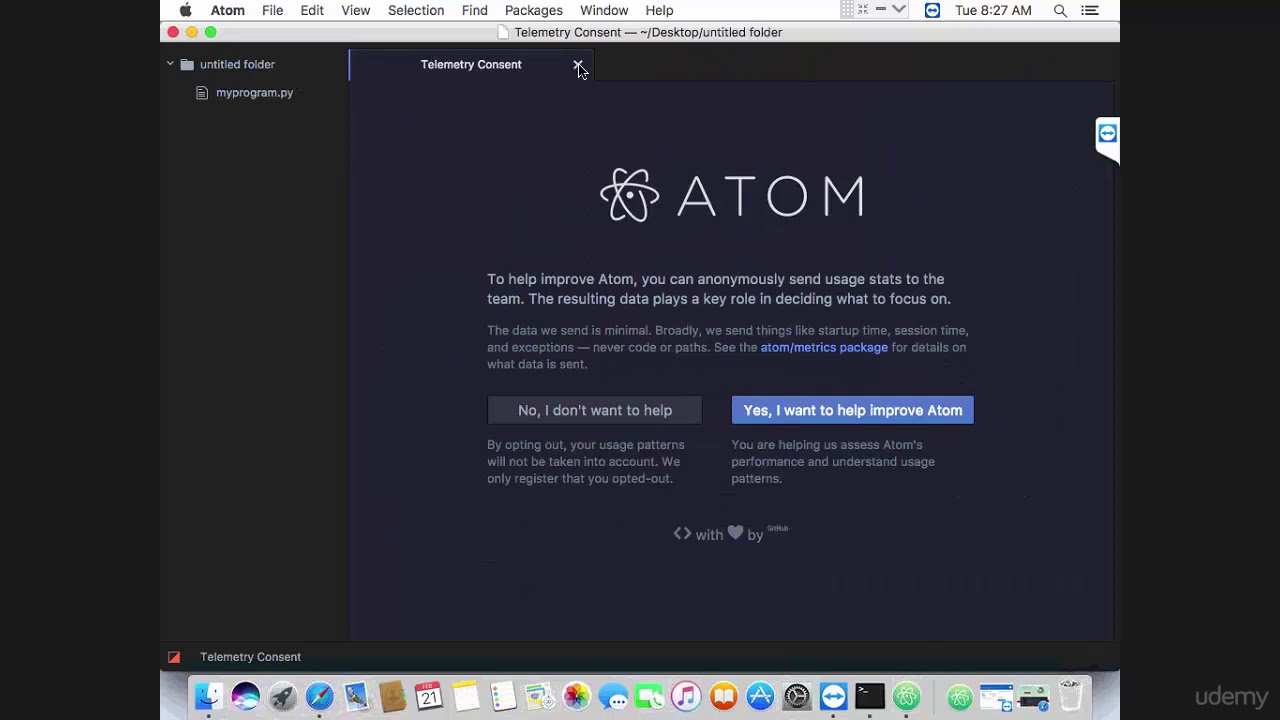Click the GitHub logo link in footer
Screen dimensions: 1280x720
(778, 528)
